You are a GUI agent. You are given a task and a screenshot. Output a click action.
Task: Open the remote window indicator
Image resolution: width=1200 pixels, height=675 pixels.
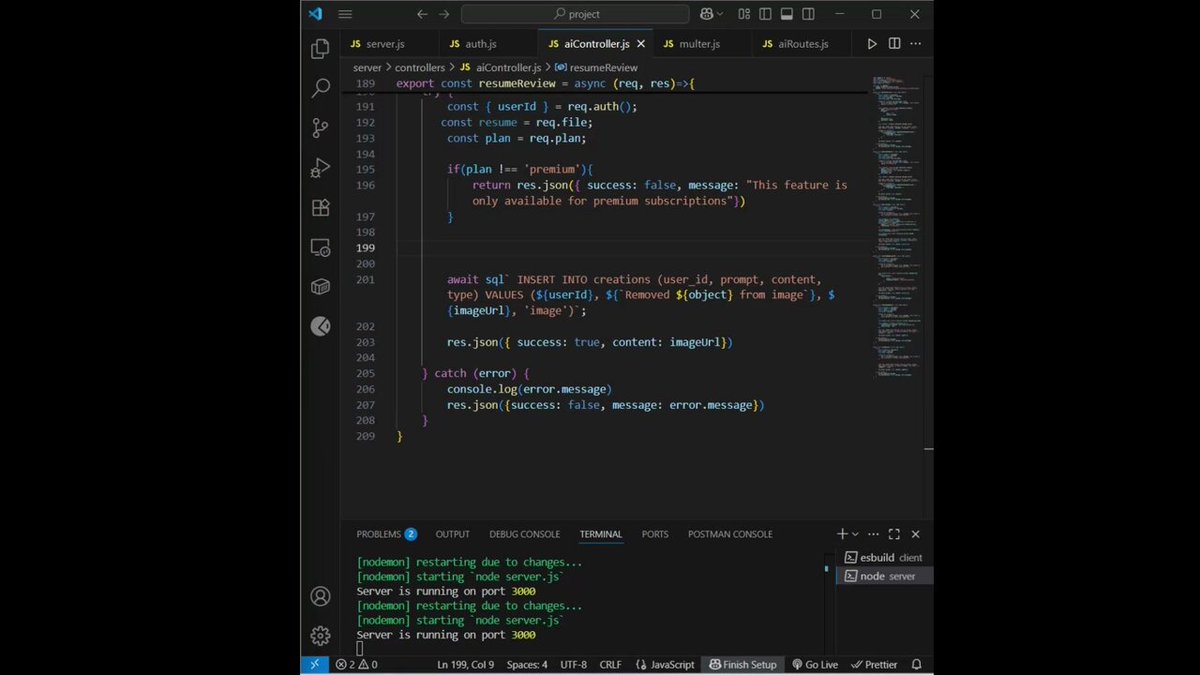tap(314, 664)
